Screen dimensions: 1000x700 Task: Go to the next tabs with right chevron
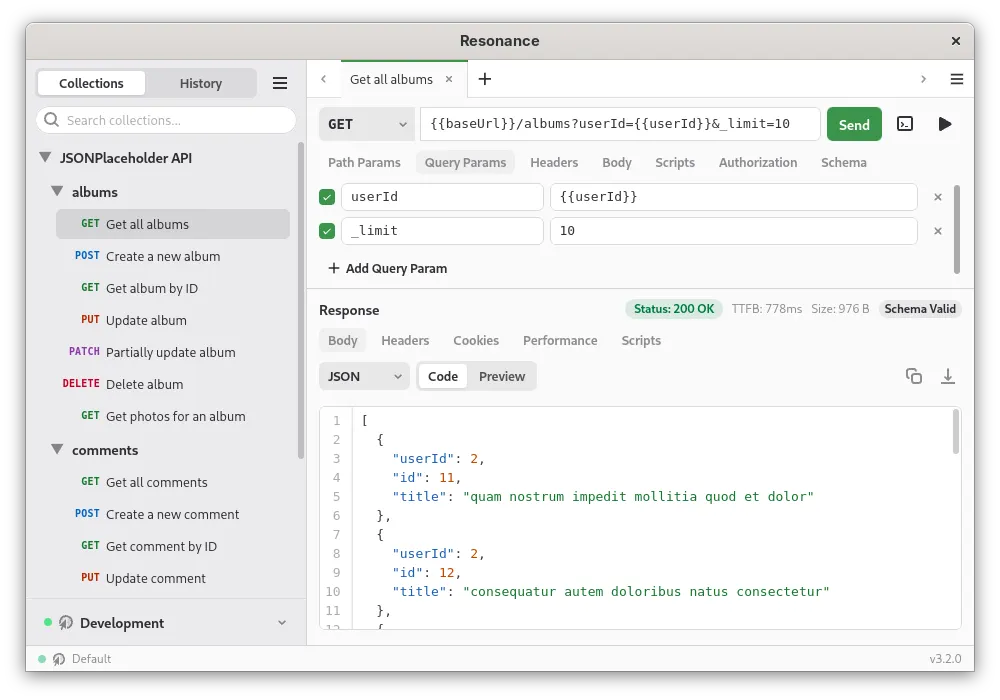(923, 79)
